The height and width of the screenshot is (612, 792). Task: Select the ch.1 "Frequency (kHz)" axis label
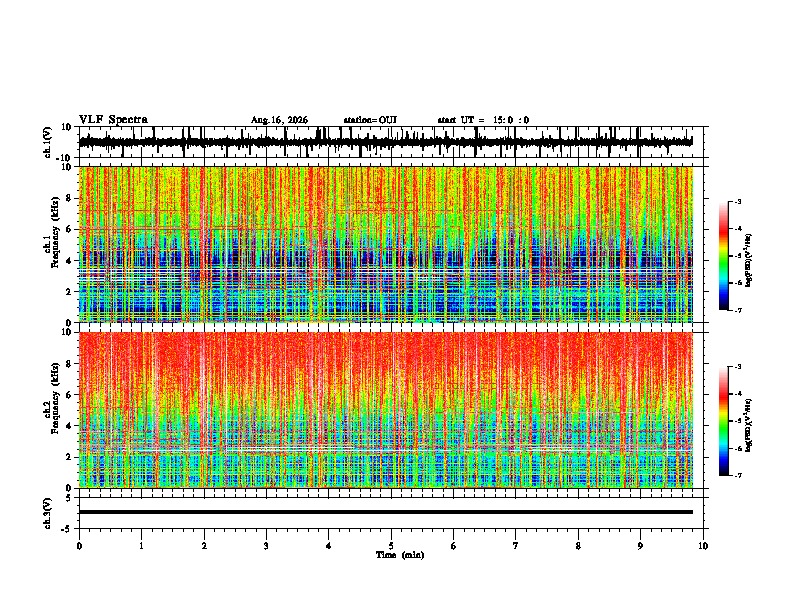(x=55, y=232)
